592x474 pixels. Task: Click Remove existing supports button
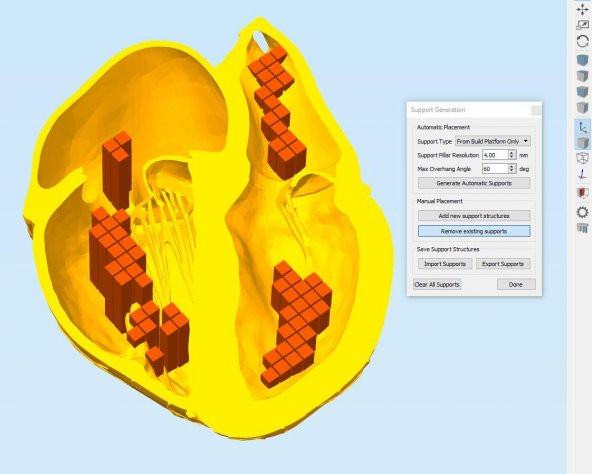point(474,231)
